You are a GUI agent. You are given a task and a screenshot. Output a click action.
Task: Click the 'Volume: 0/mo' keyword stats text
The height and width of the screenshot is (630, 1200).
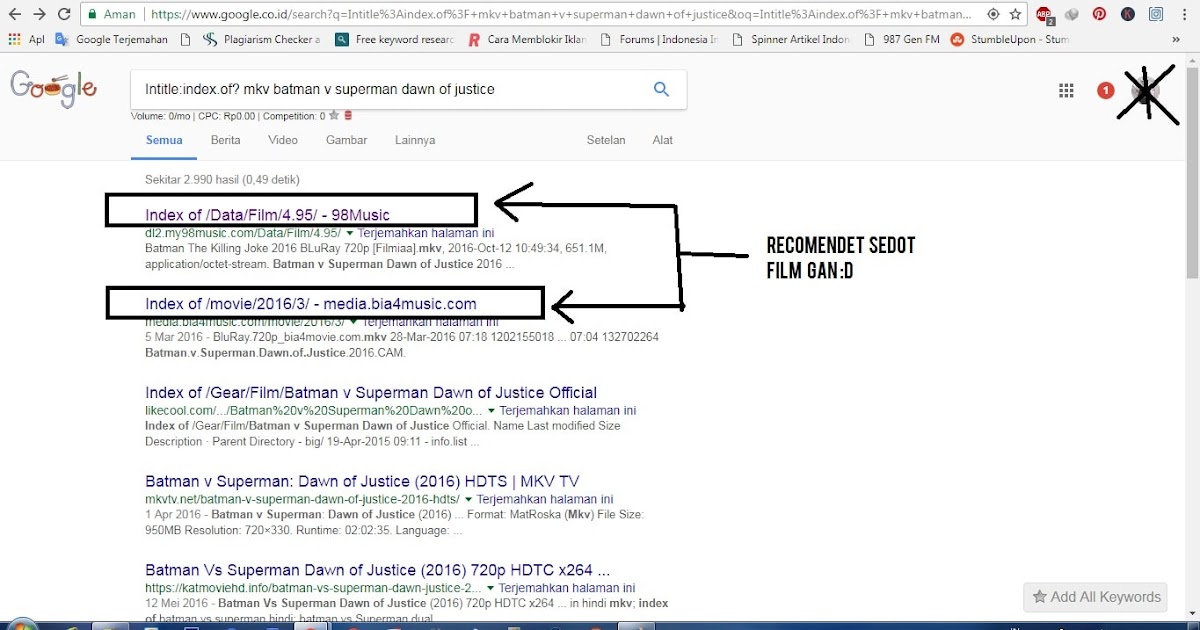(161, 116)
